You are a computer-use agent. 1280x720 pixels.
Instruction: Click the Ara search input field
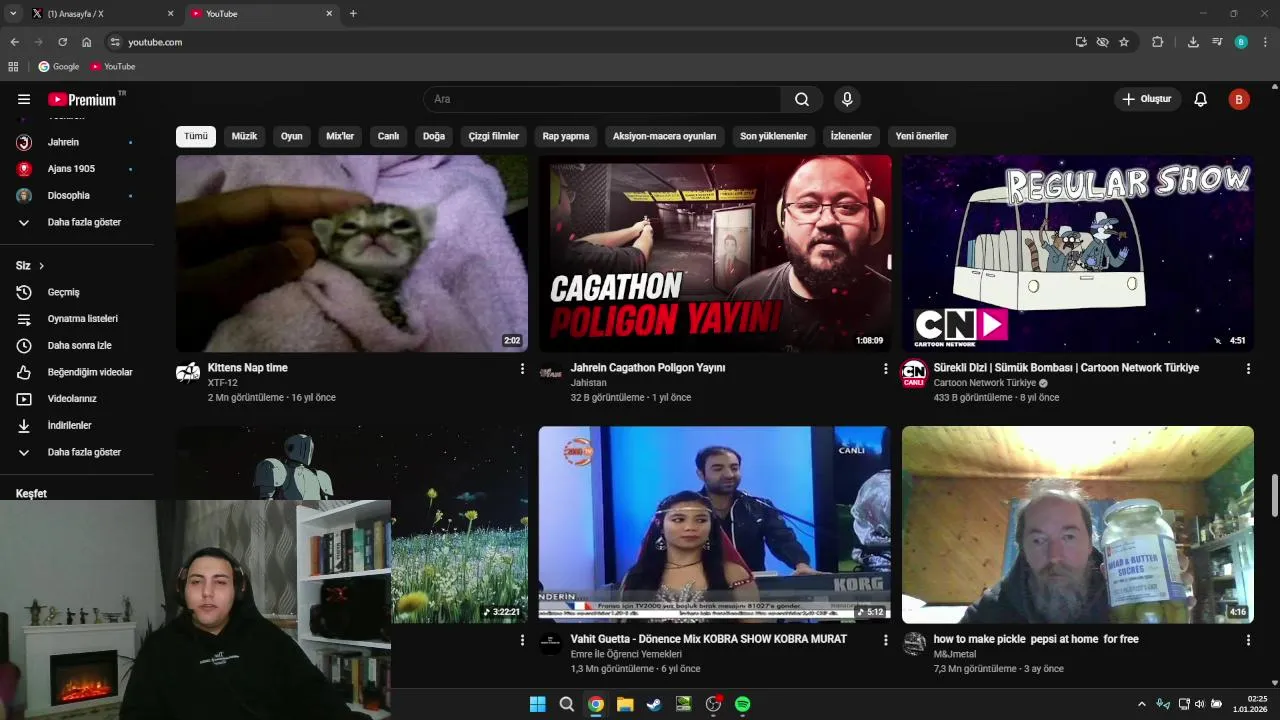602,99
